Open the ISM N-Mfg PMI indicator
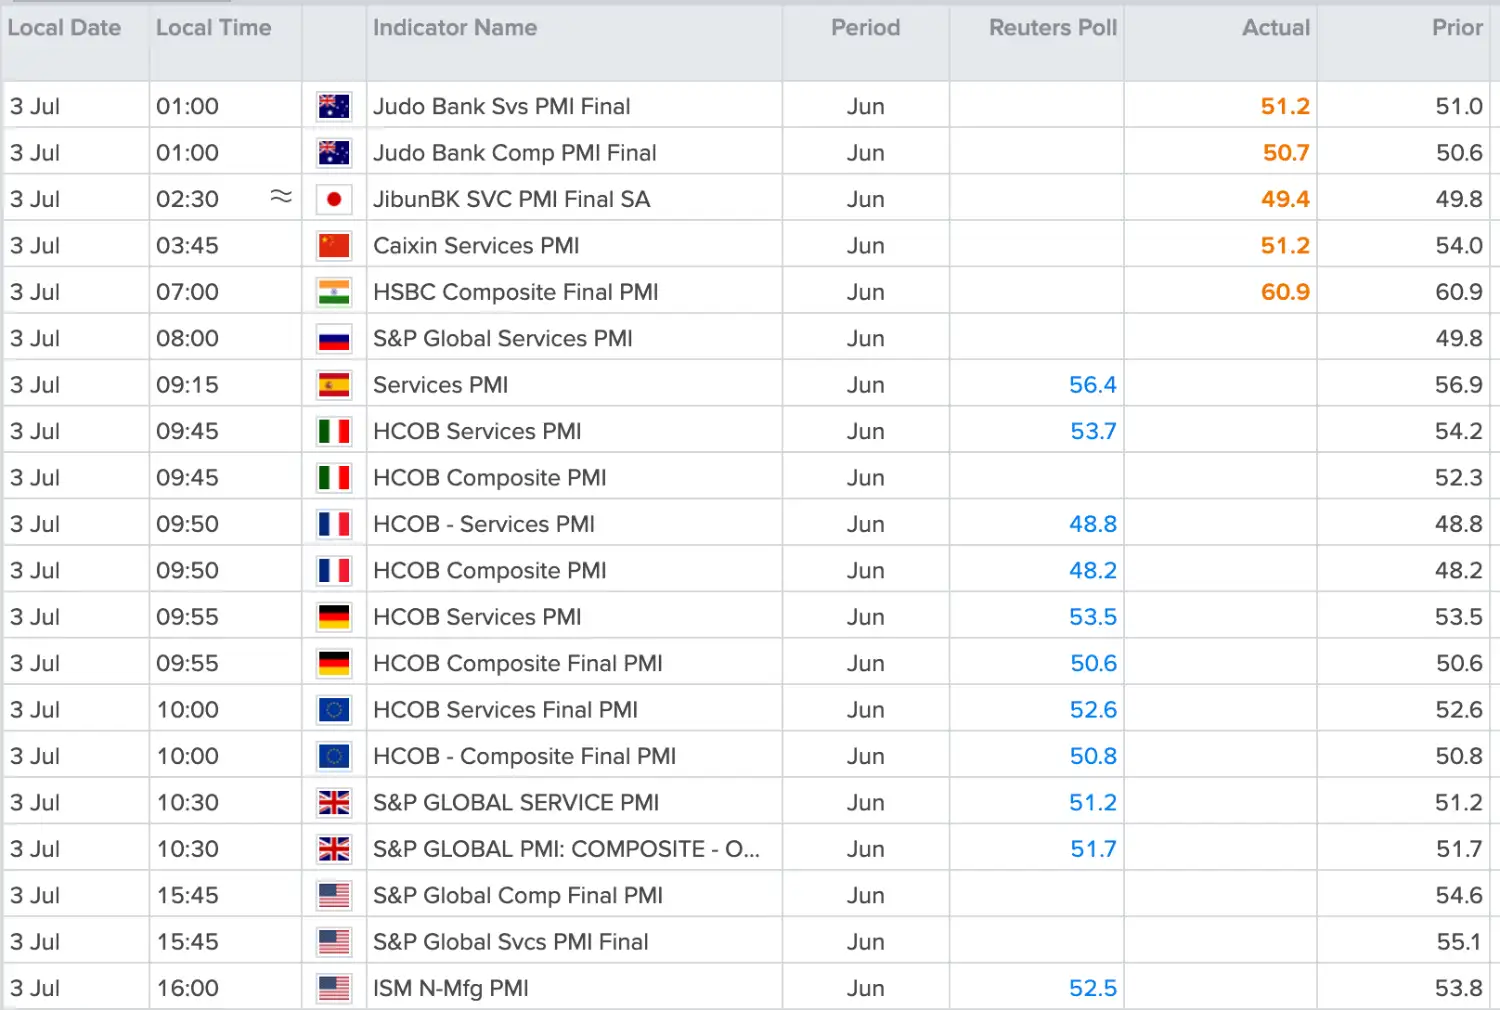Viewport: 1500px width, 1010px height. 451,989
